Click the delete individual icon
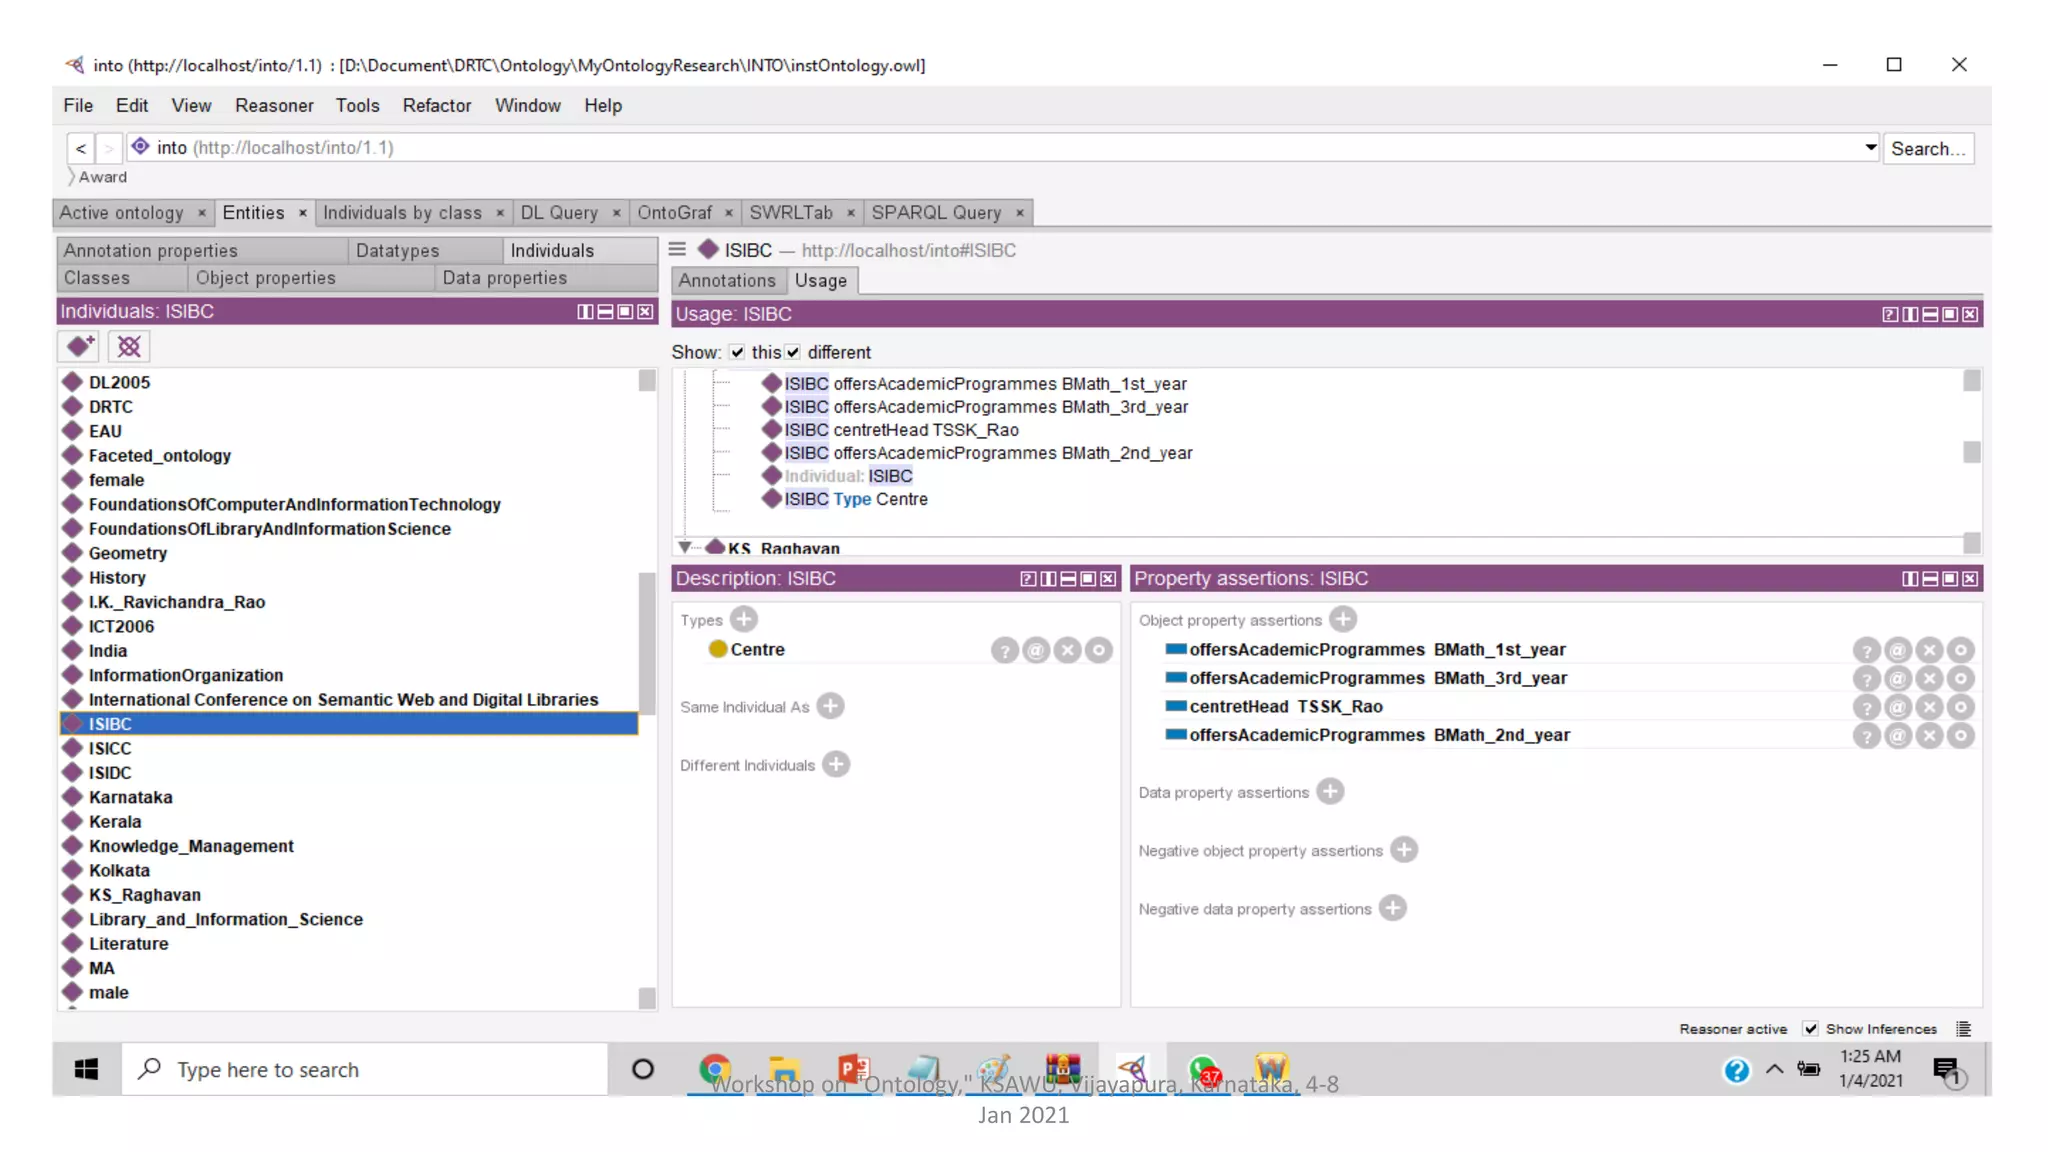 coord(129,346)
